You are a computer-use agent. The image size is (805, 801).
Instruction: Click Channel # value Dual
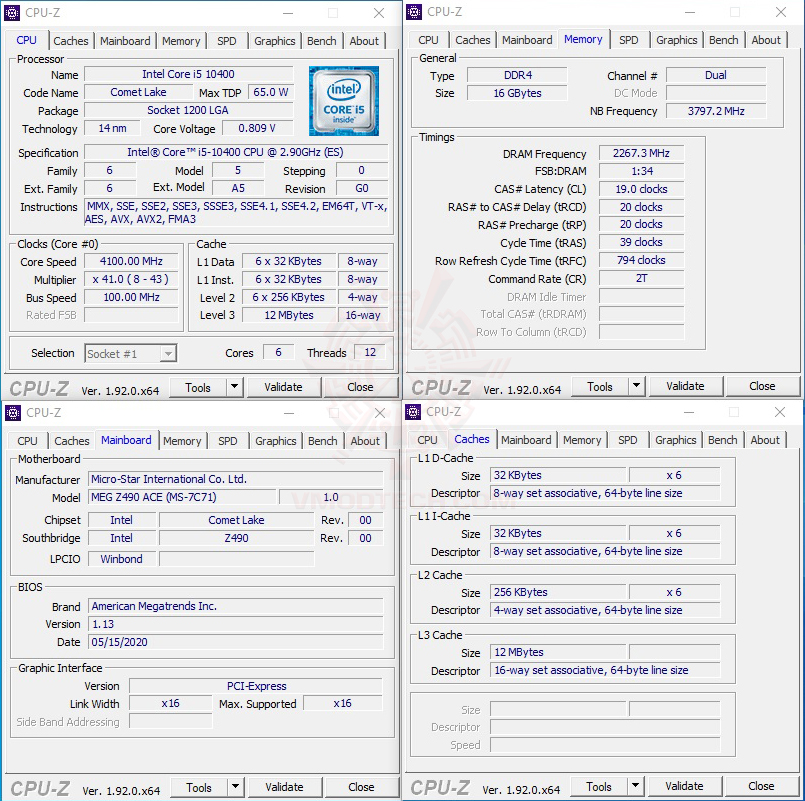[716, 75]
